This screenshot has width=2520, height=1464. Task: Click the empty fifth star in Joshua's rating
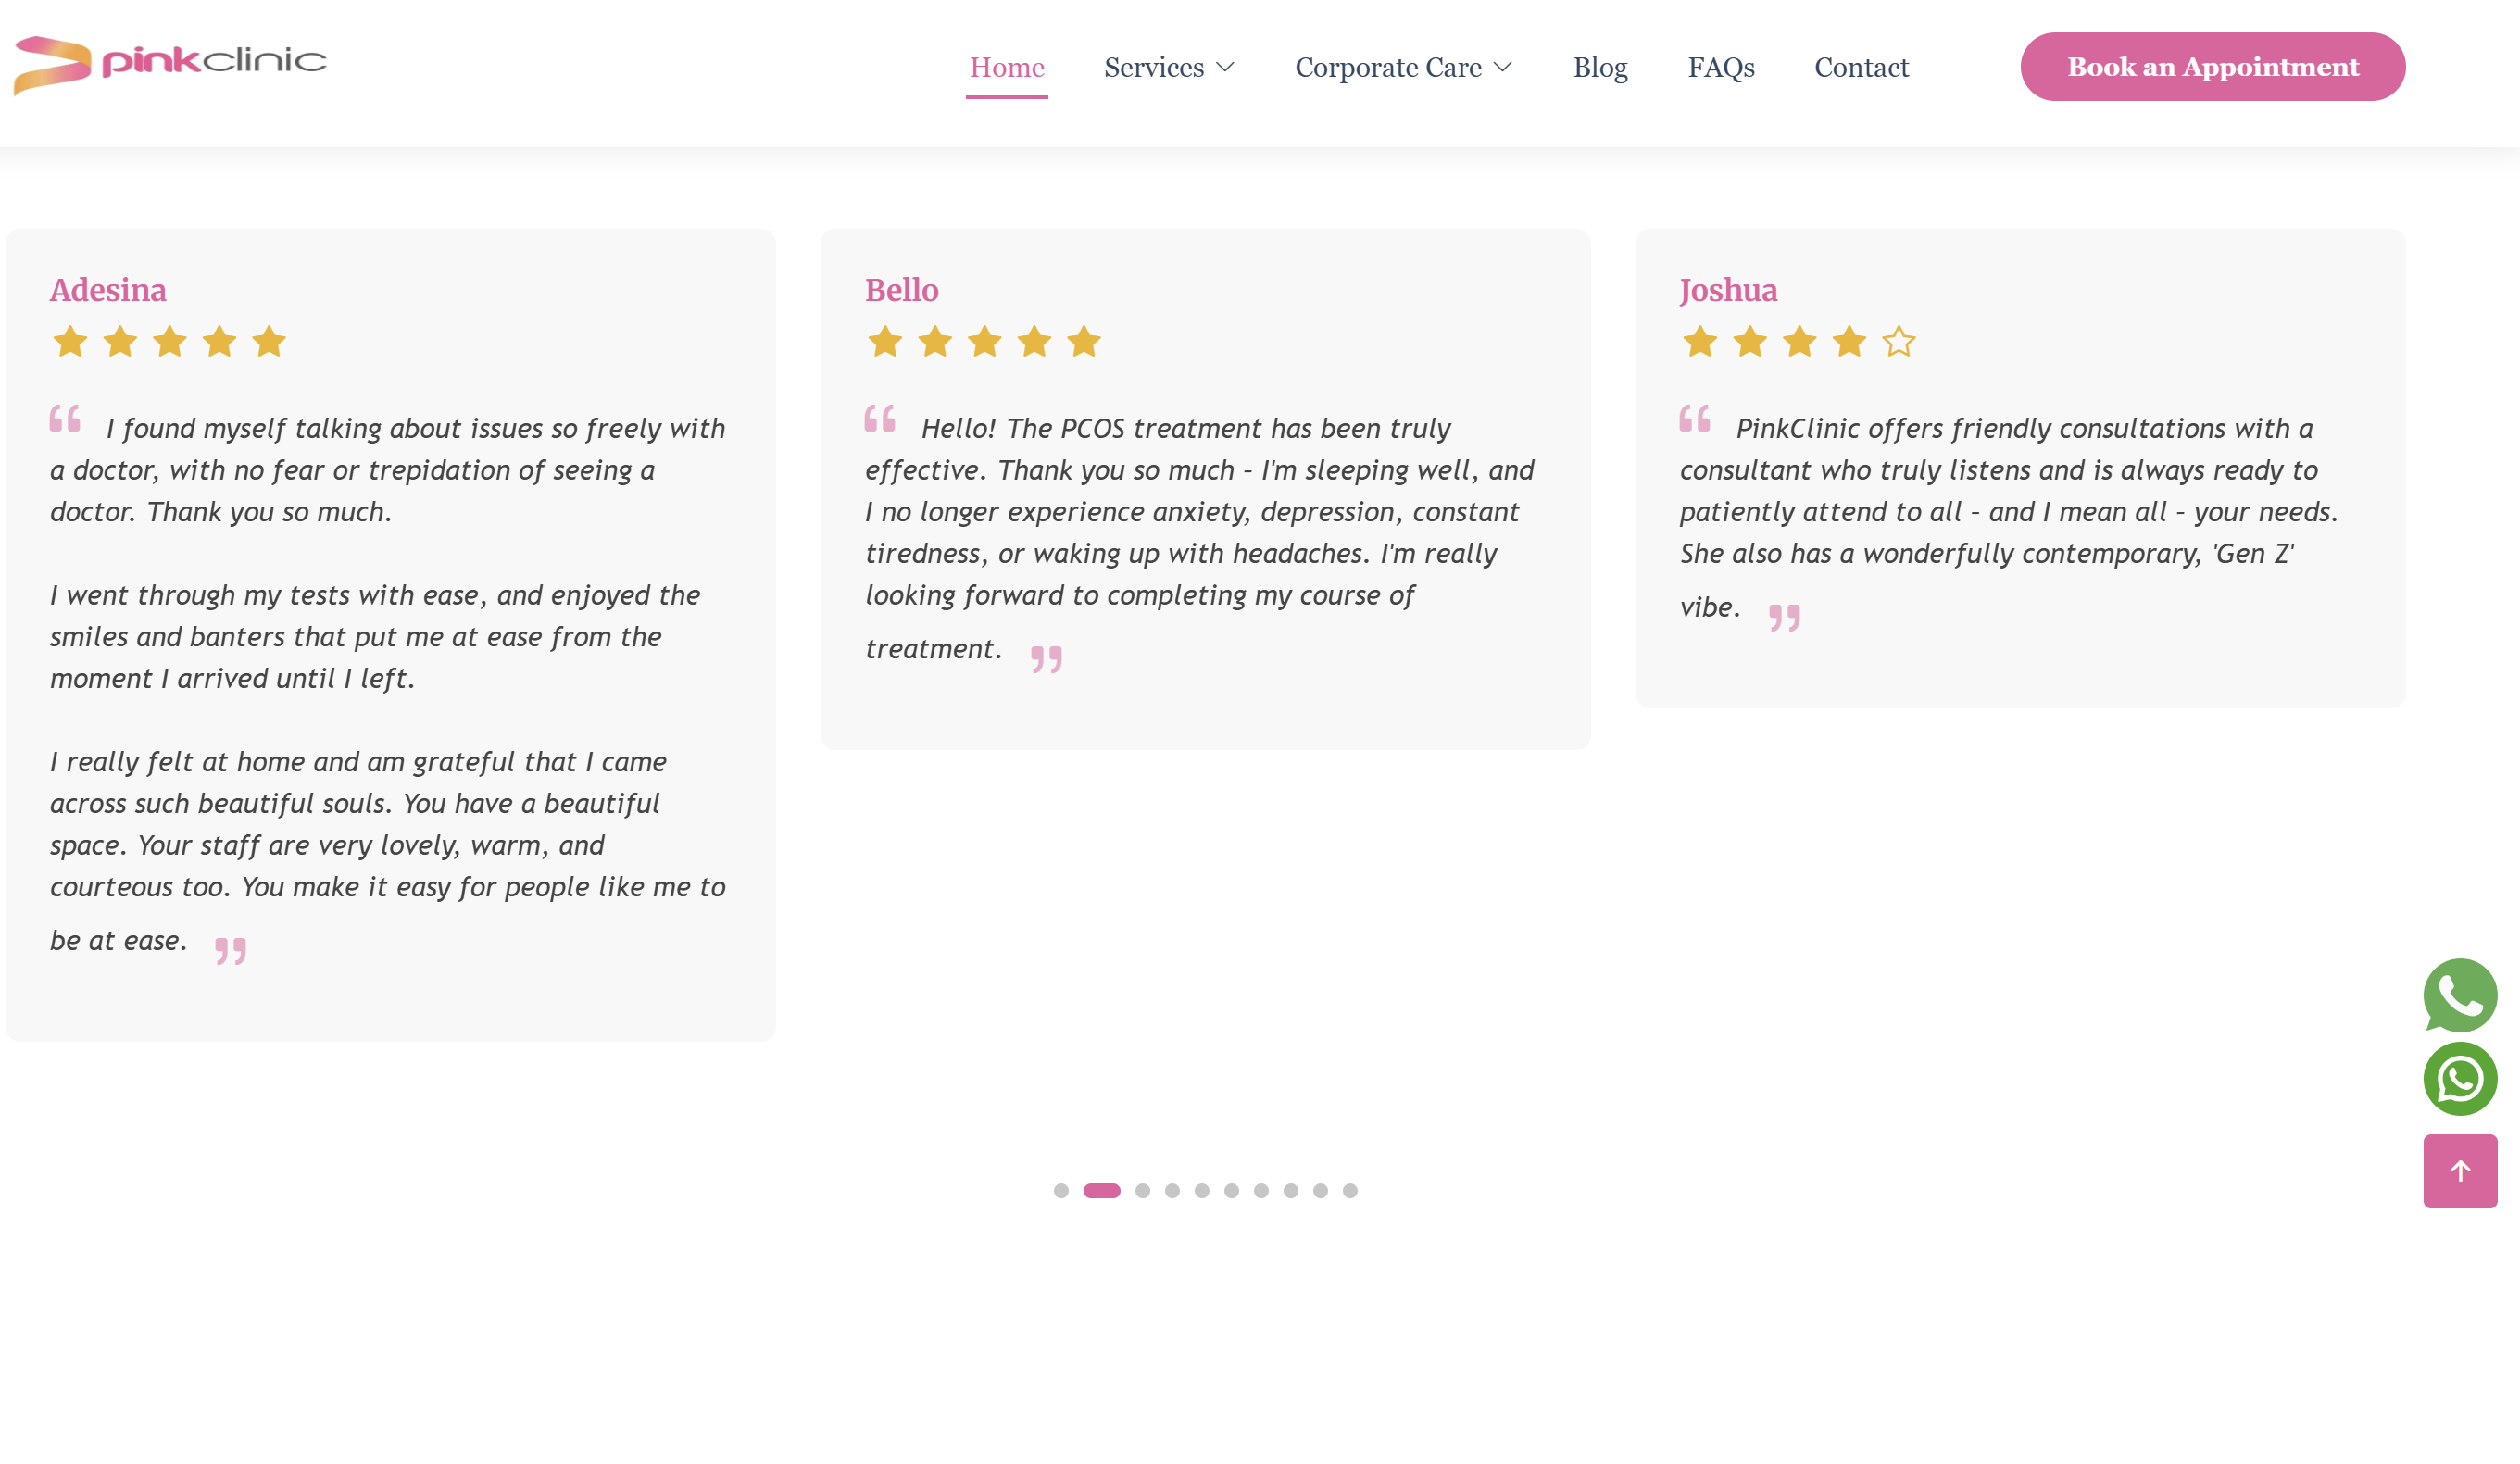1898,342
